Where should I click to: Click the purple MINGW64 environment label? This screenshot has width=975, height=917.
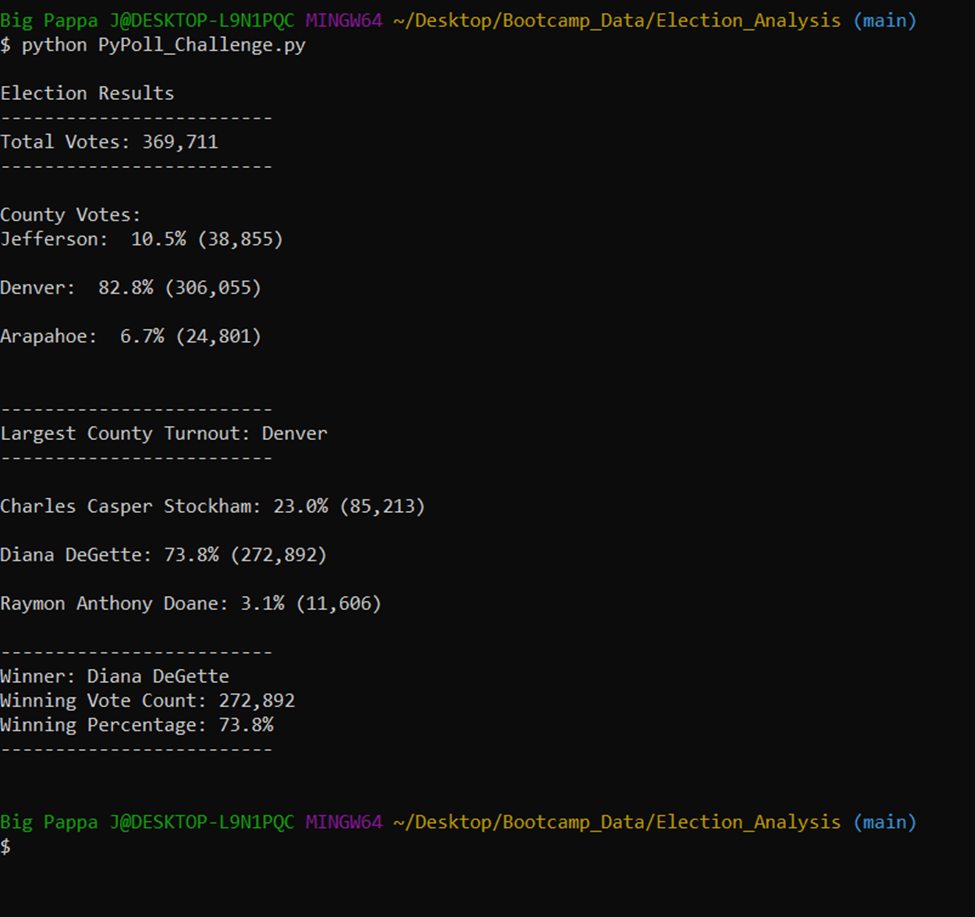[343, 20]
